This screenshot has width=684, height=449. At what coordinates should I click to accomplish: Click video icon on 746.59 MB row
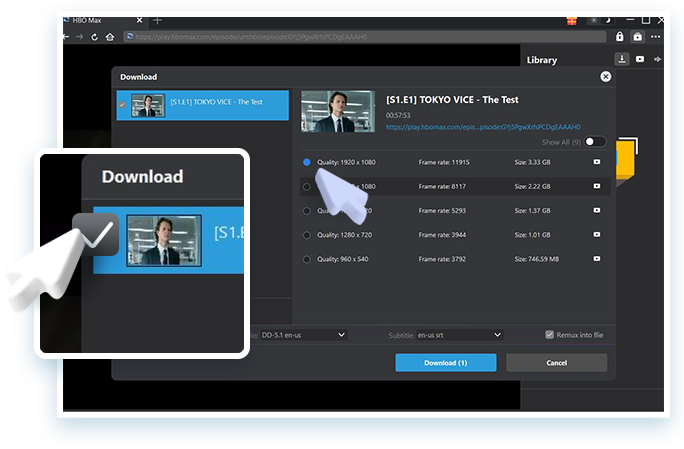(597, 259)
